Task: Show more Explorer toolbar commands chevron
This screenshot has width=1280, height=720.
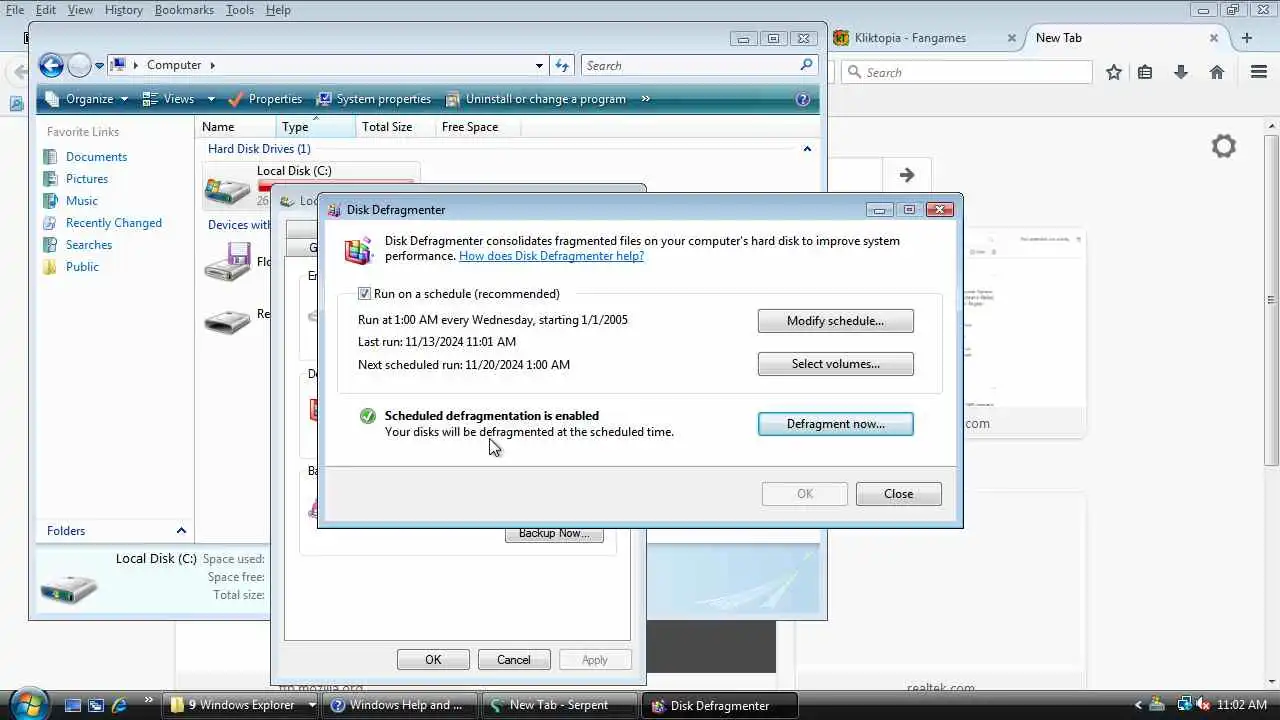Action: 645,99
